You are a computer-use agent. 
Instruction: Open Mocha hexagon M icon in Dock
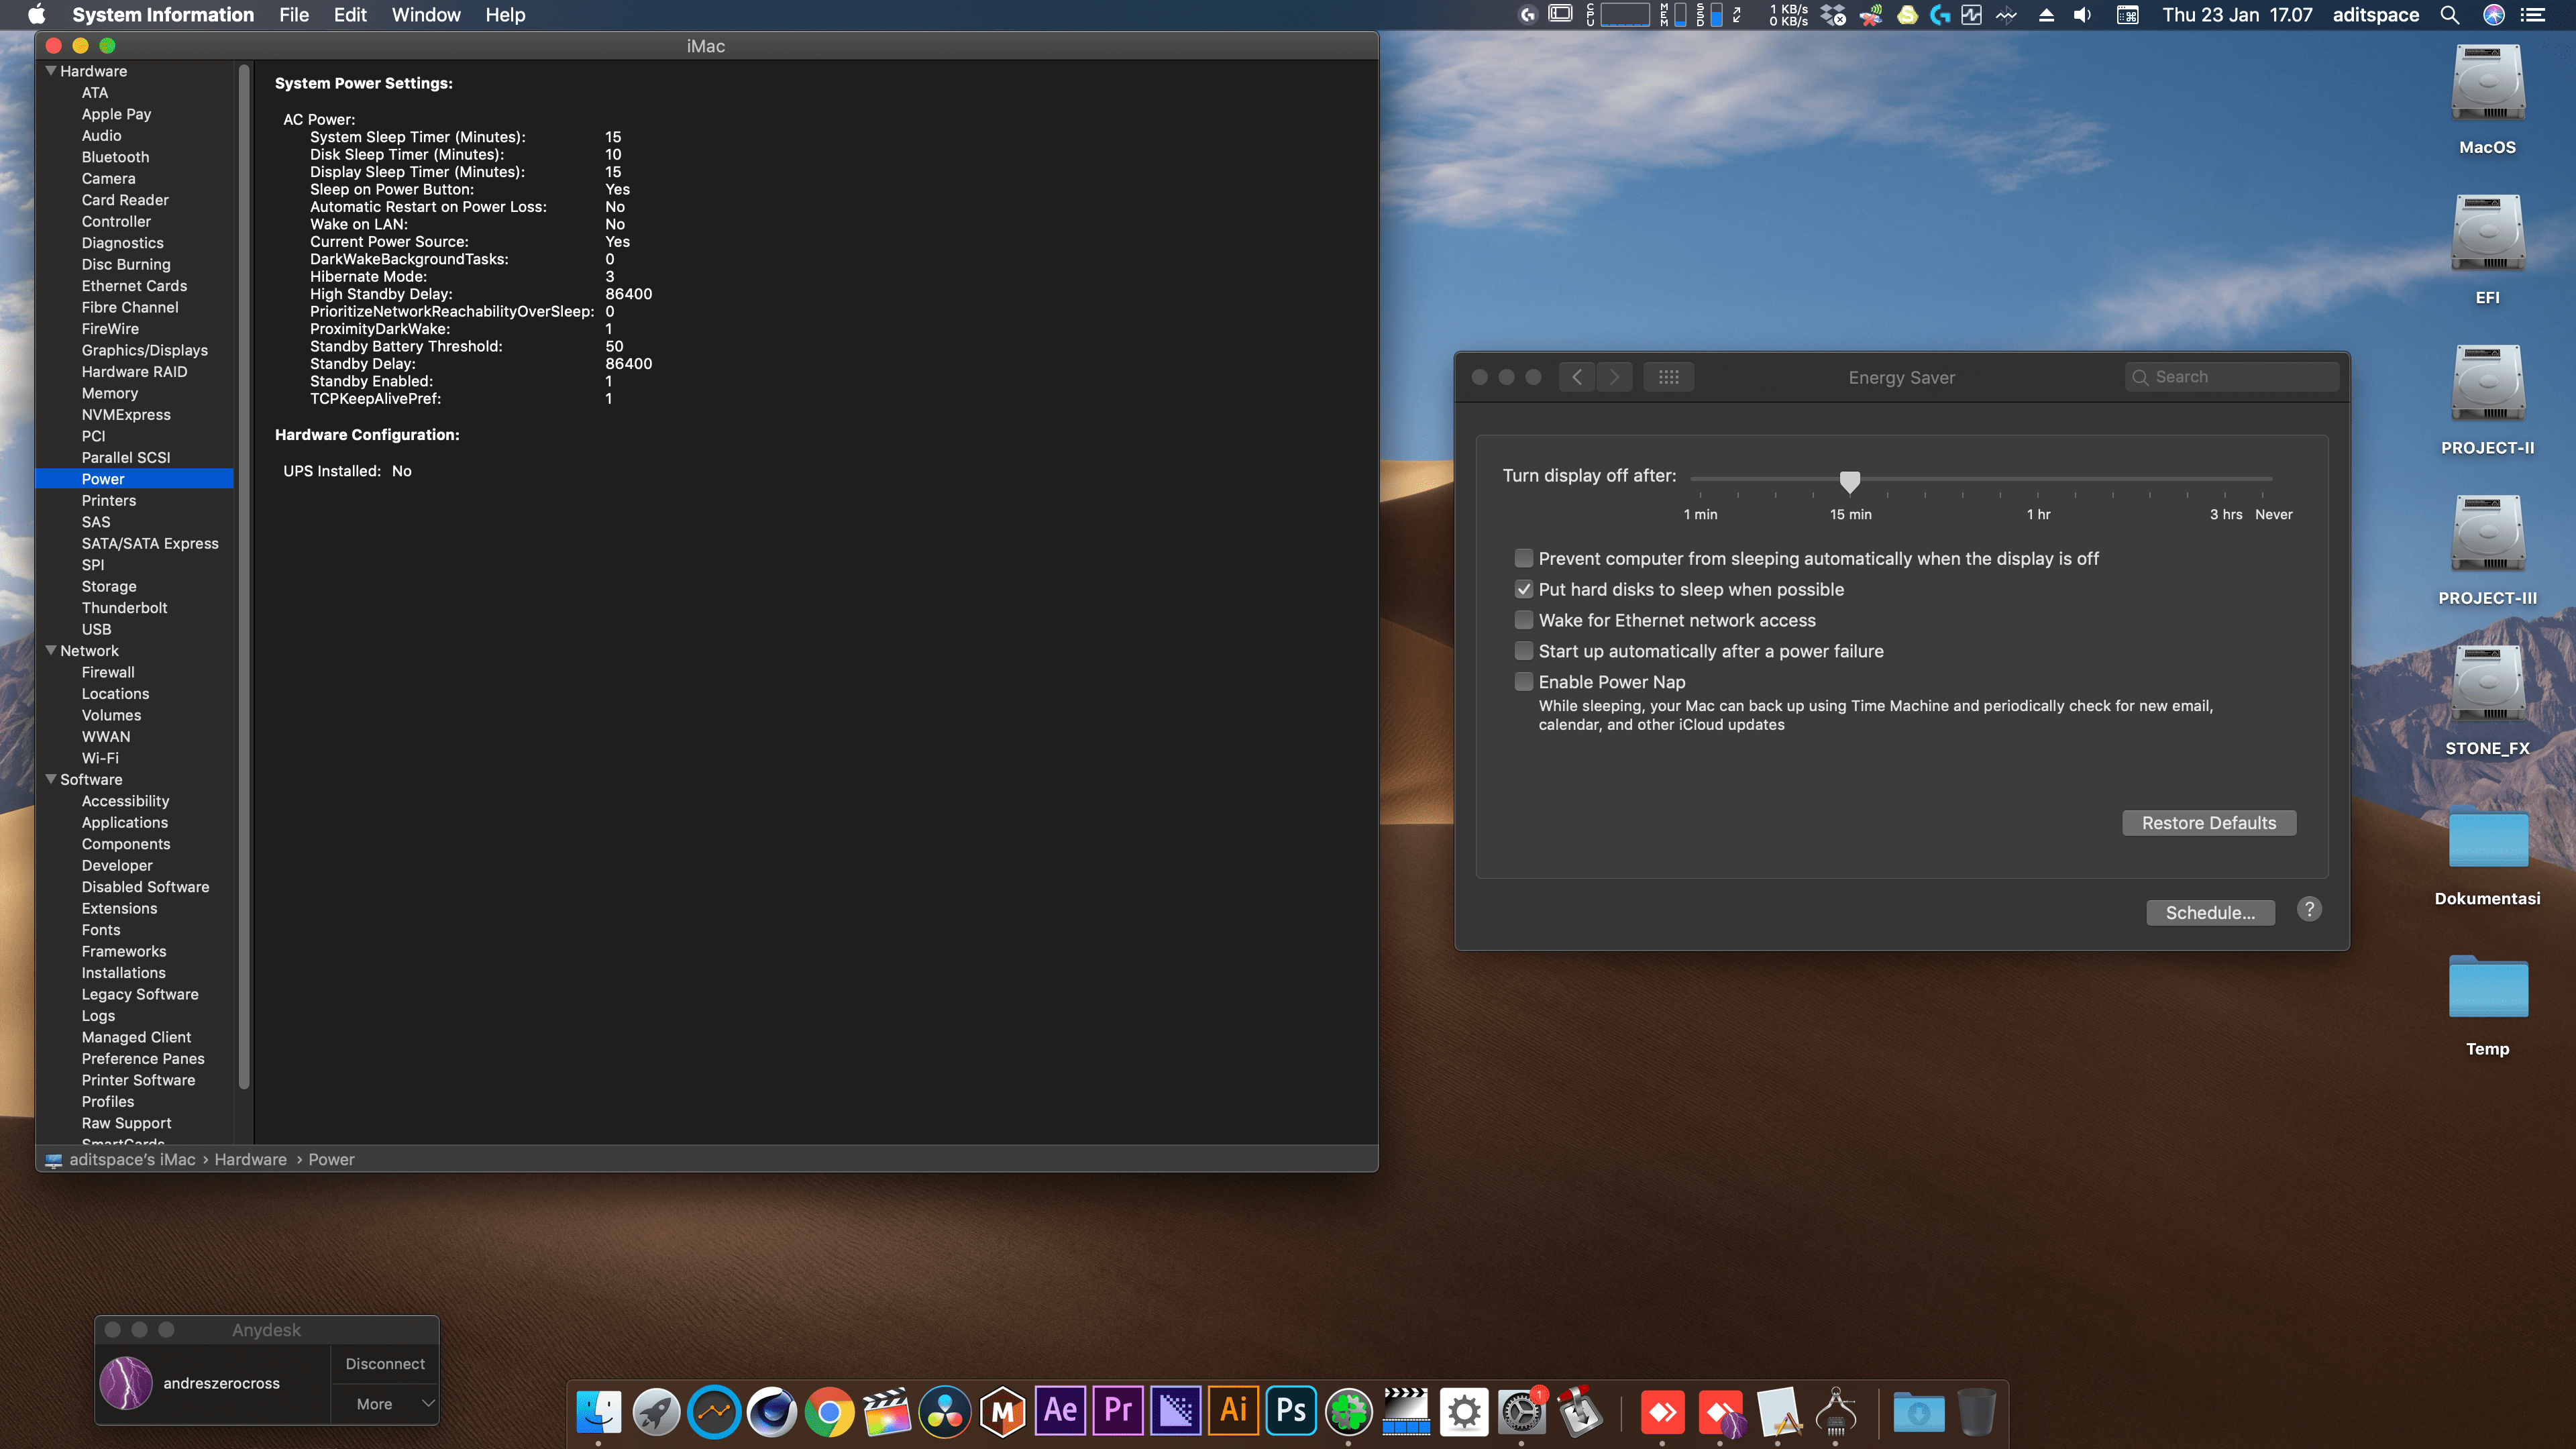(x=1003, y=1412)
